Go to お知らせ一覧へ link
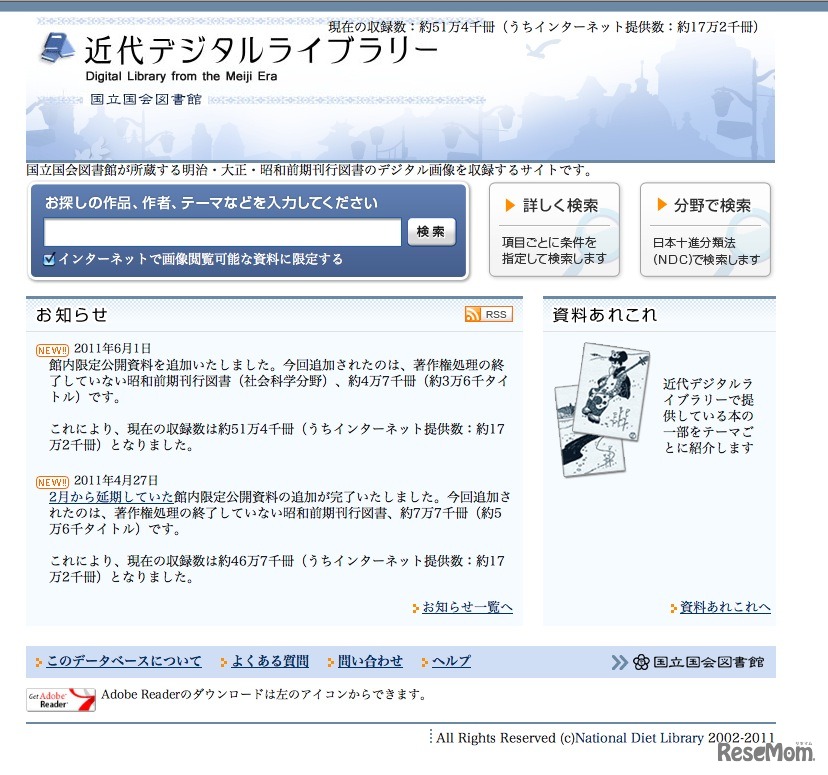The height and width of the screenshot is (775, 828). (467, 607)
